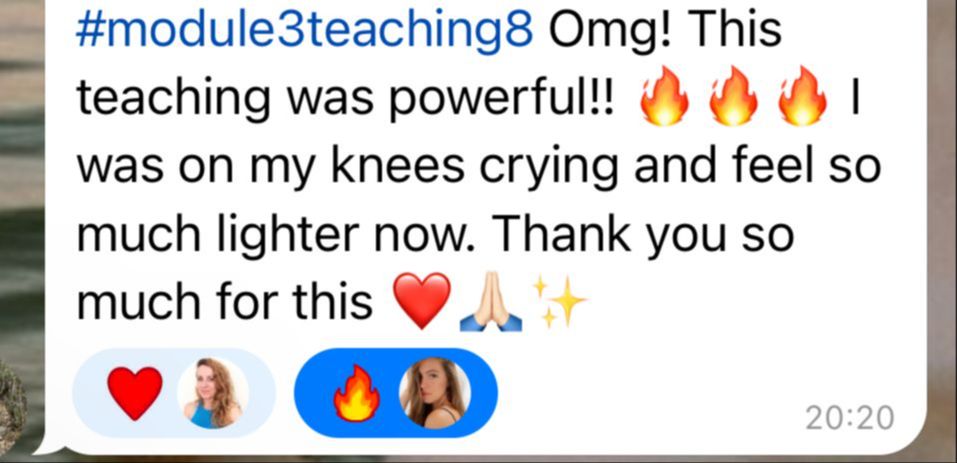
Task: Toggle the red heart reaction pill
Action: click(174, 393)
